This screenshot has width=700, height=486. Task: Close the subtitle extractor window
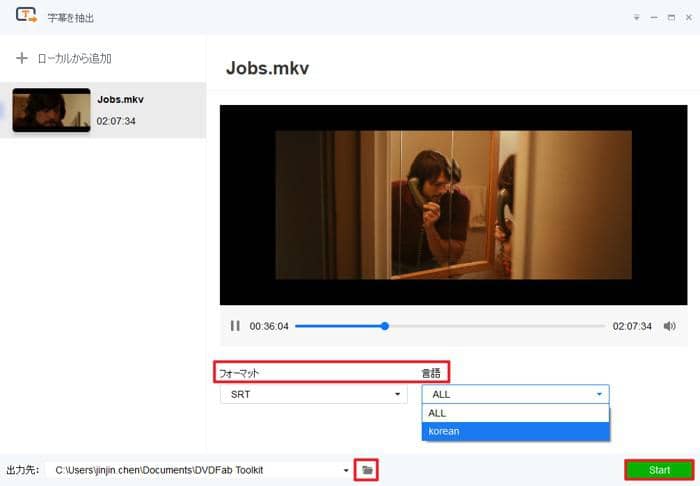coord(689,17)
